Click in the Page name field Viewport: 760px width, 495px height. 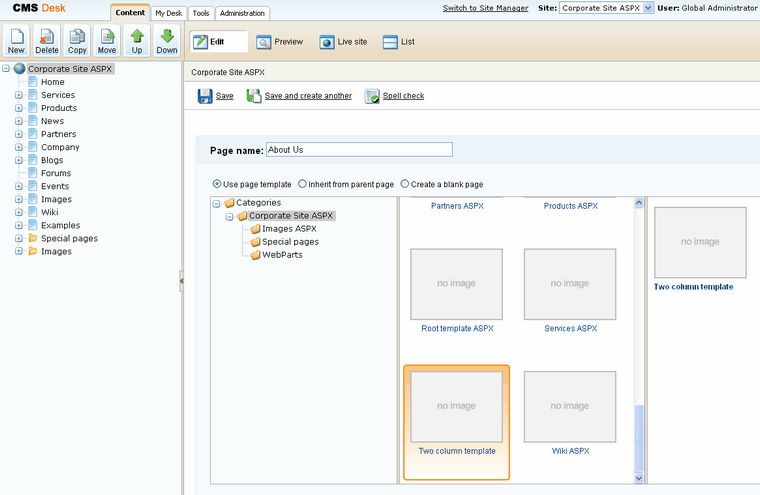(359, 149)
